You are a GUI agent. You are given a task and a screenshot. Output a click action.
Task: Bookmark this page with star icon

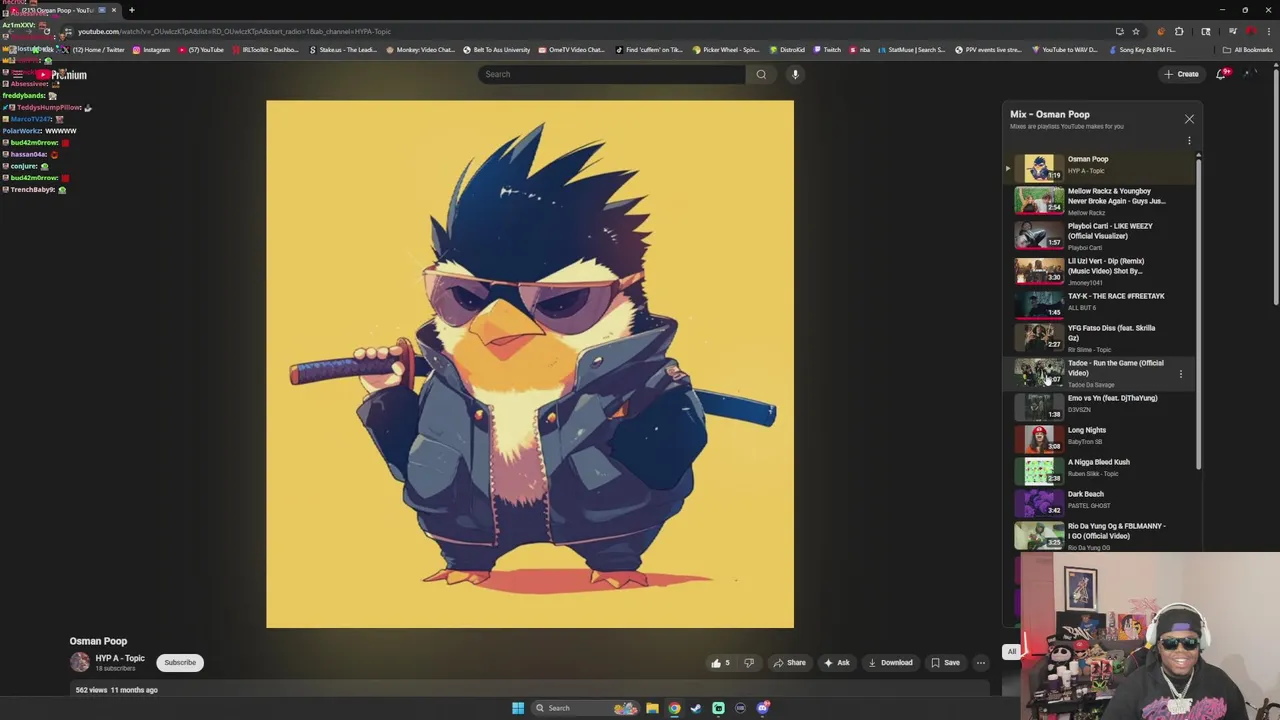click(1135, 31)
